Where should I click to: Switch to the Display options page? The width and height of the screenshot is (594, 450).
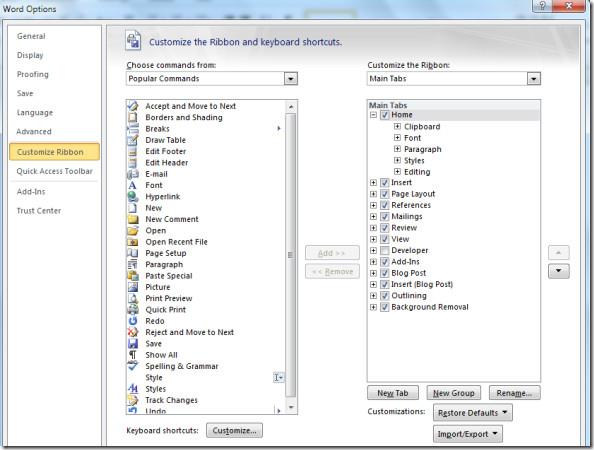(30, 55)
